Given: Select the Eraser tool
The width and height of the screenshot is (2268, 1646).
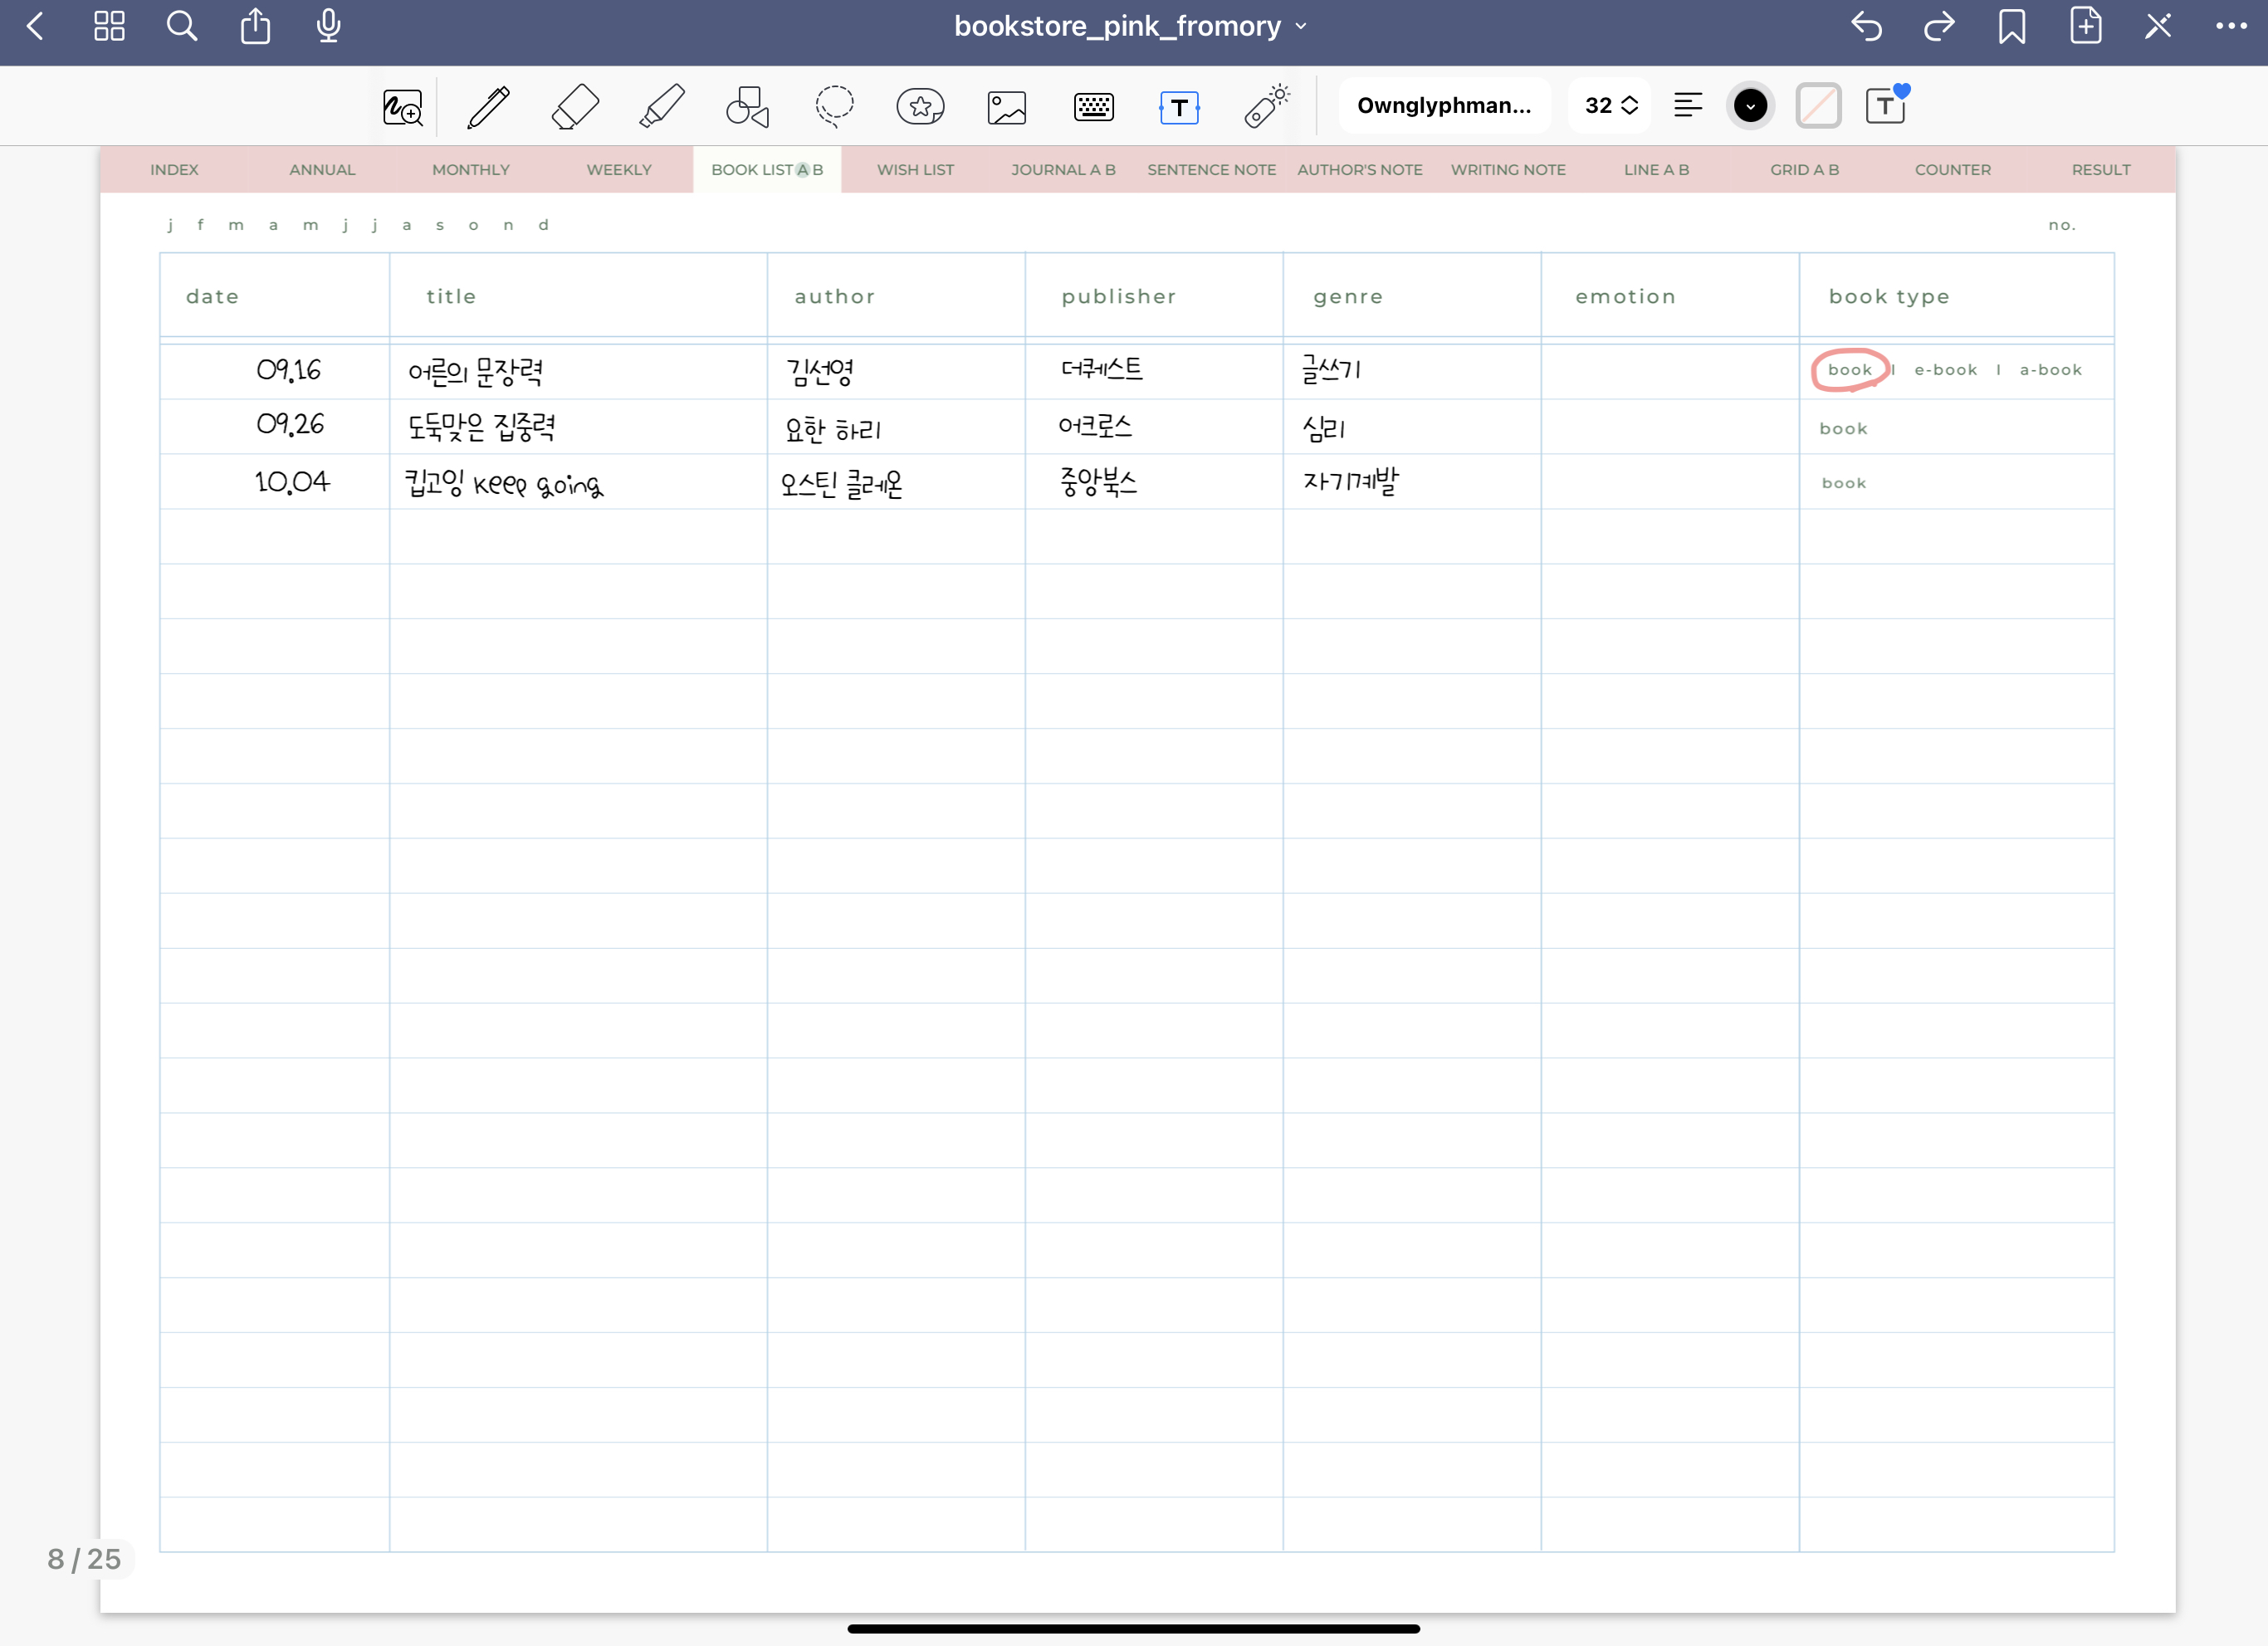Looking at the screenshot, I should (575, 106).
